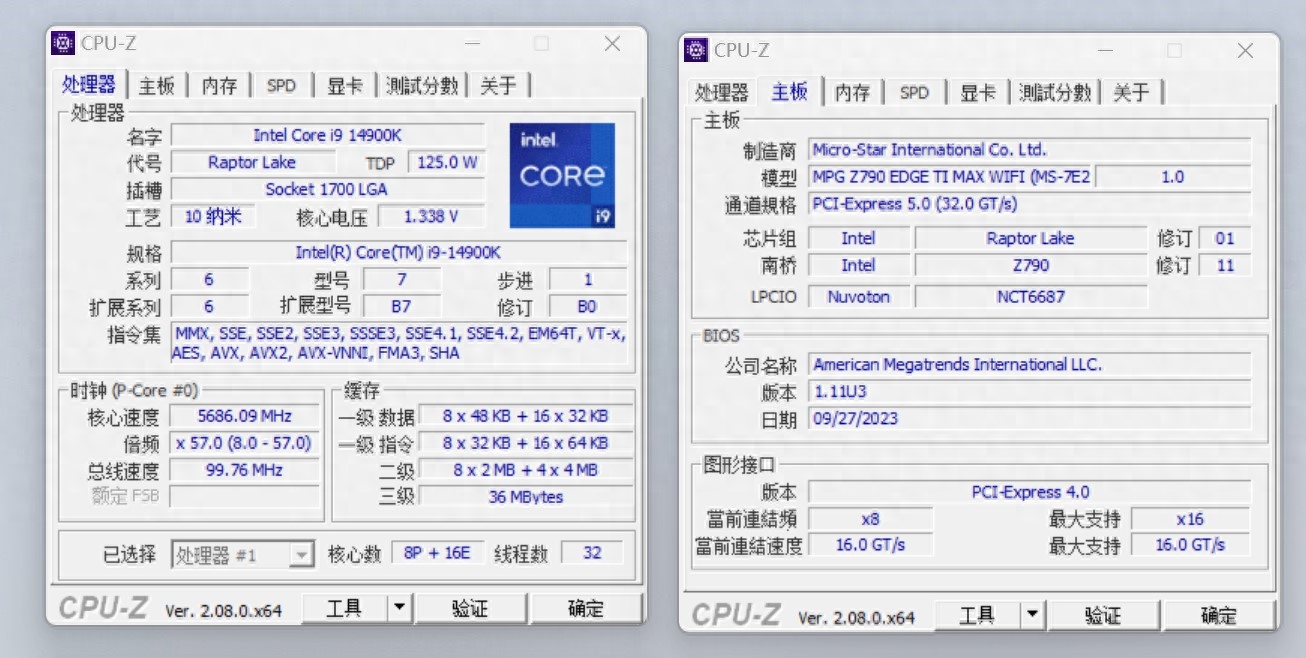The image size is (1306, 658).
Task: Go to 测試分數 tab in left window
Action: tap(422, 86)
